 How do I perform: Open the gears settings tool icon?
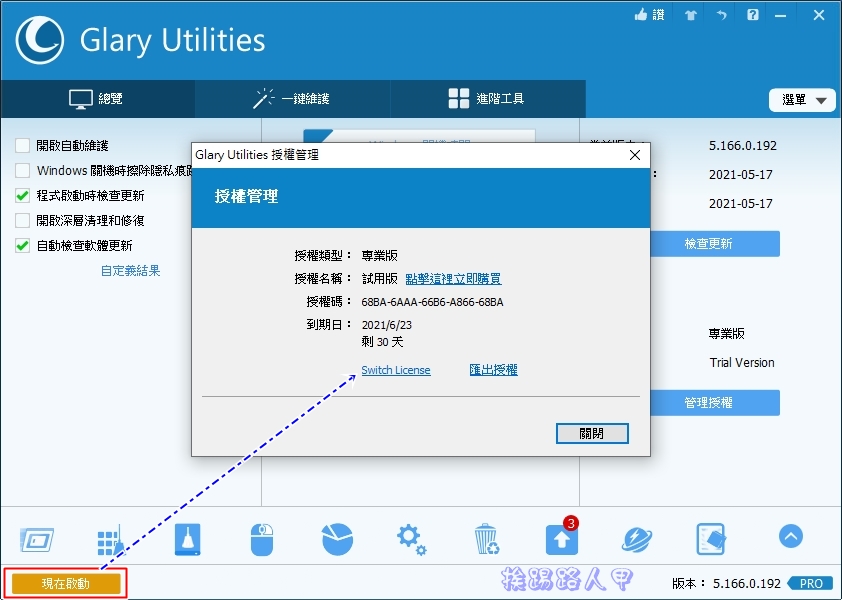(x=411, y=537)
